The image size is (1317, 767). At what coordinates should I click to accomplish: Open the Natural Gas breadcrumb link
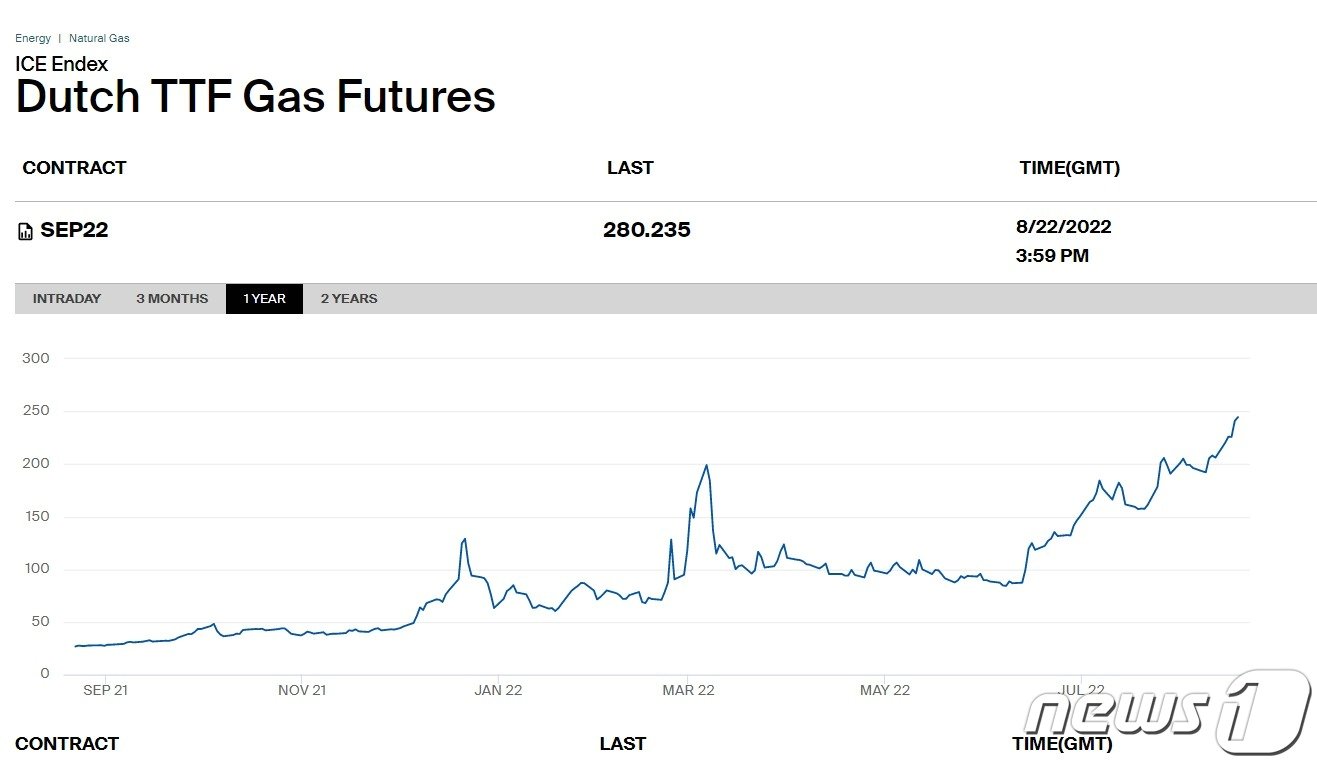click(99, 38)
